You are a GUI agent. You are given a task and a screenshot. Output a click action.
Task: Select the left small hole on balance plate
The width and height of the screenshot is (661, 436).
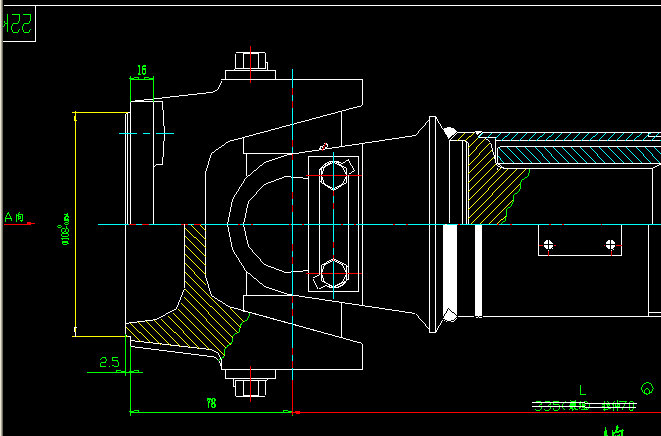click(546, 244)
